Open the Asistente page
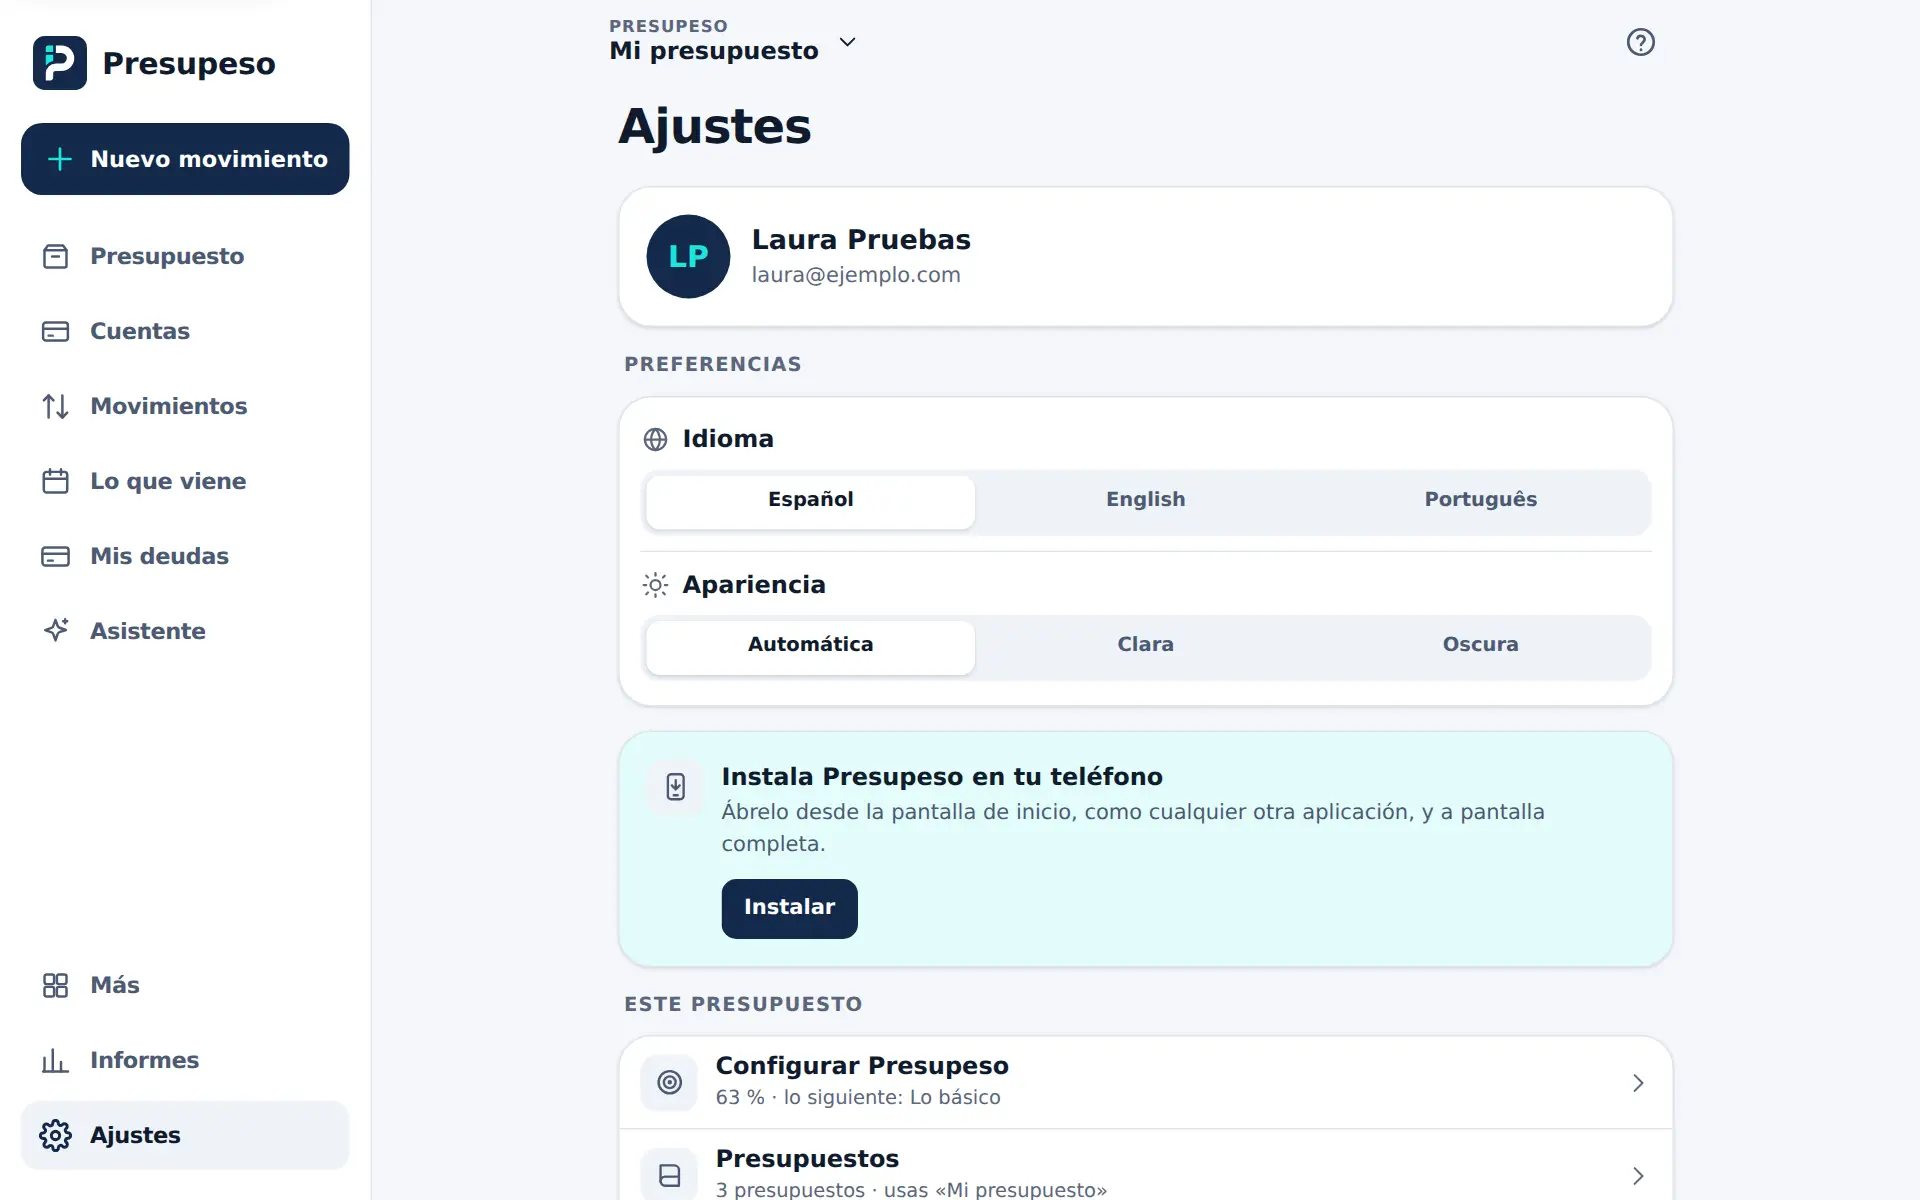Image resolution: width=1920 pixels, height=1200 pixels. tap(185, 631)
